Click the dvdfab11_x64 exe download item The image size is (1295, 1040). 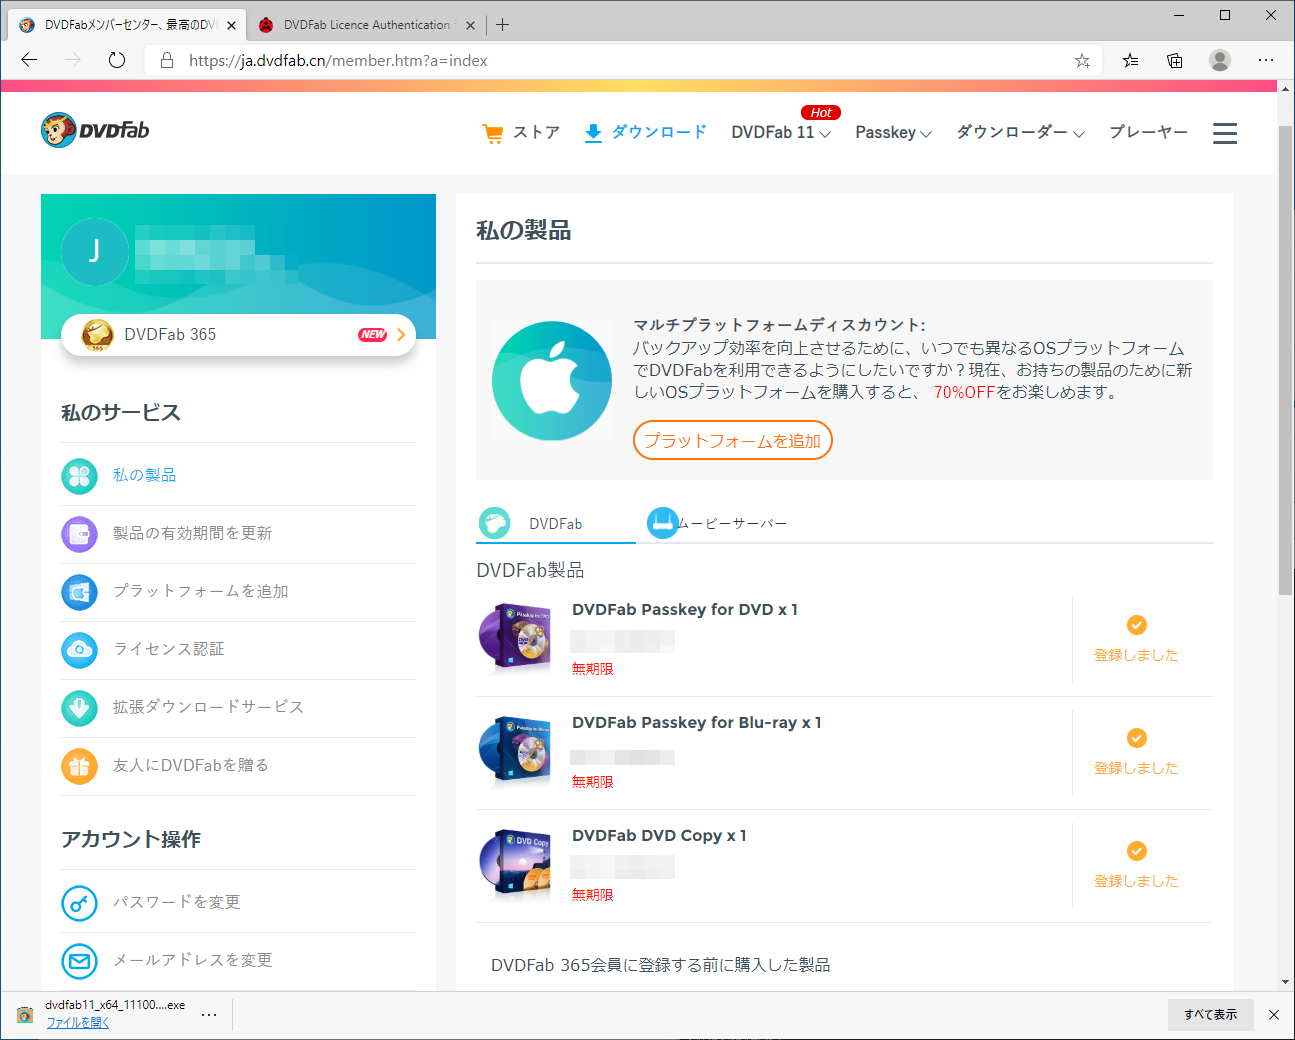[x=115, y=1005]
